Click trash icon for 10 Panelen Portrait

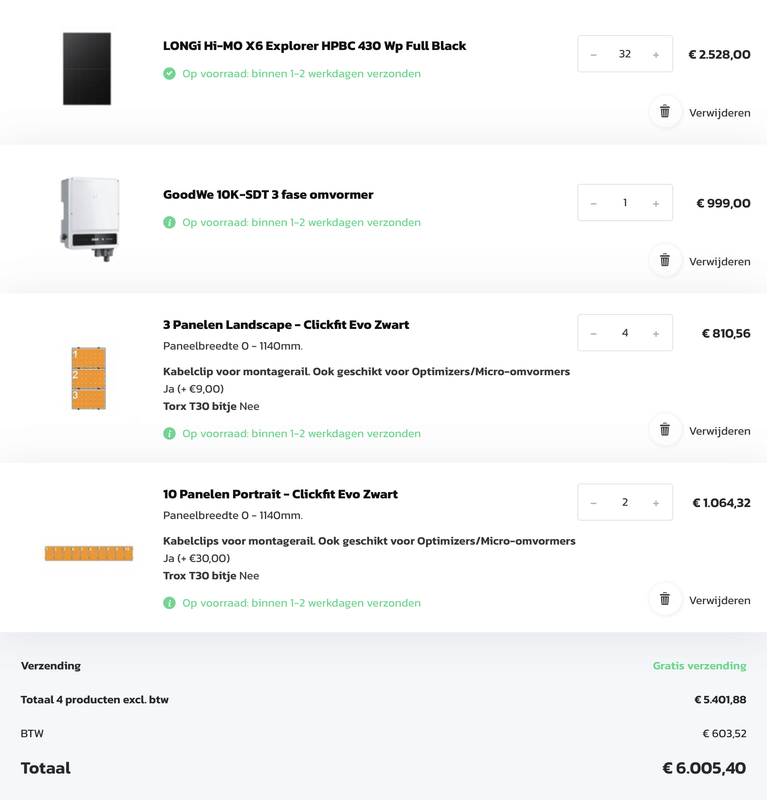pos(665,600)
